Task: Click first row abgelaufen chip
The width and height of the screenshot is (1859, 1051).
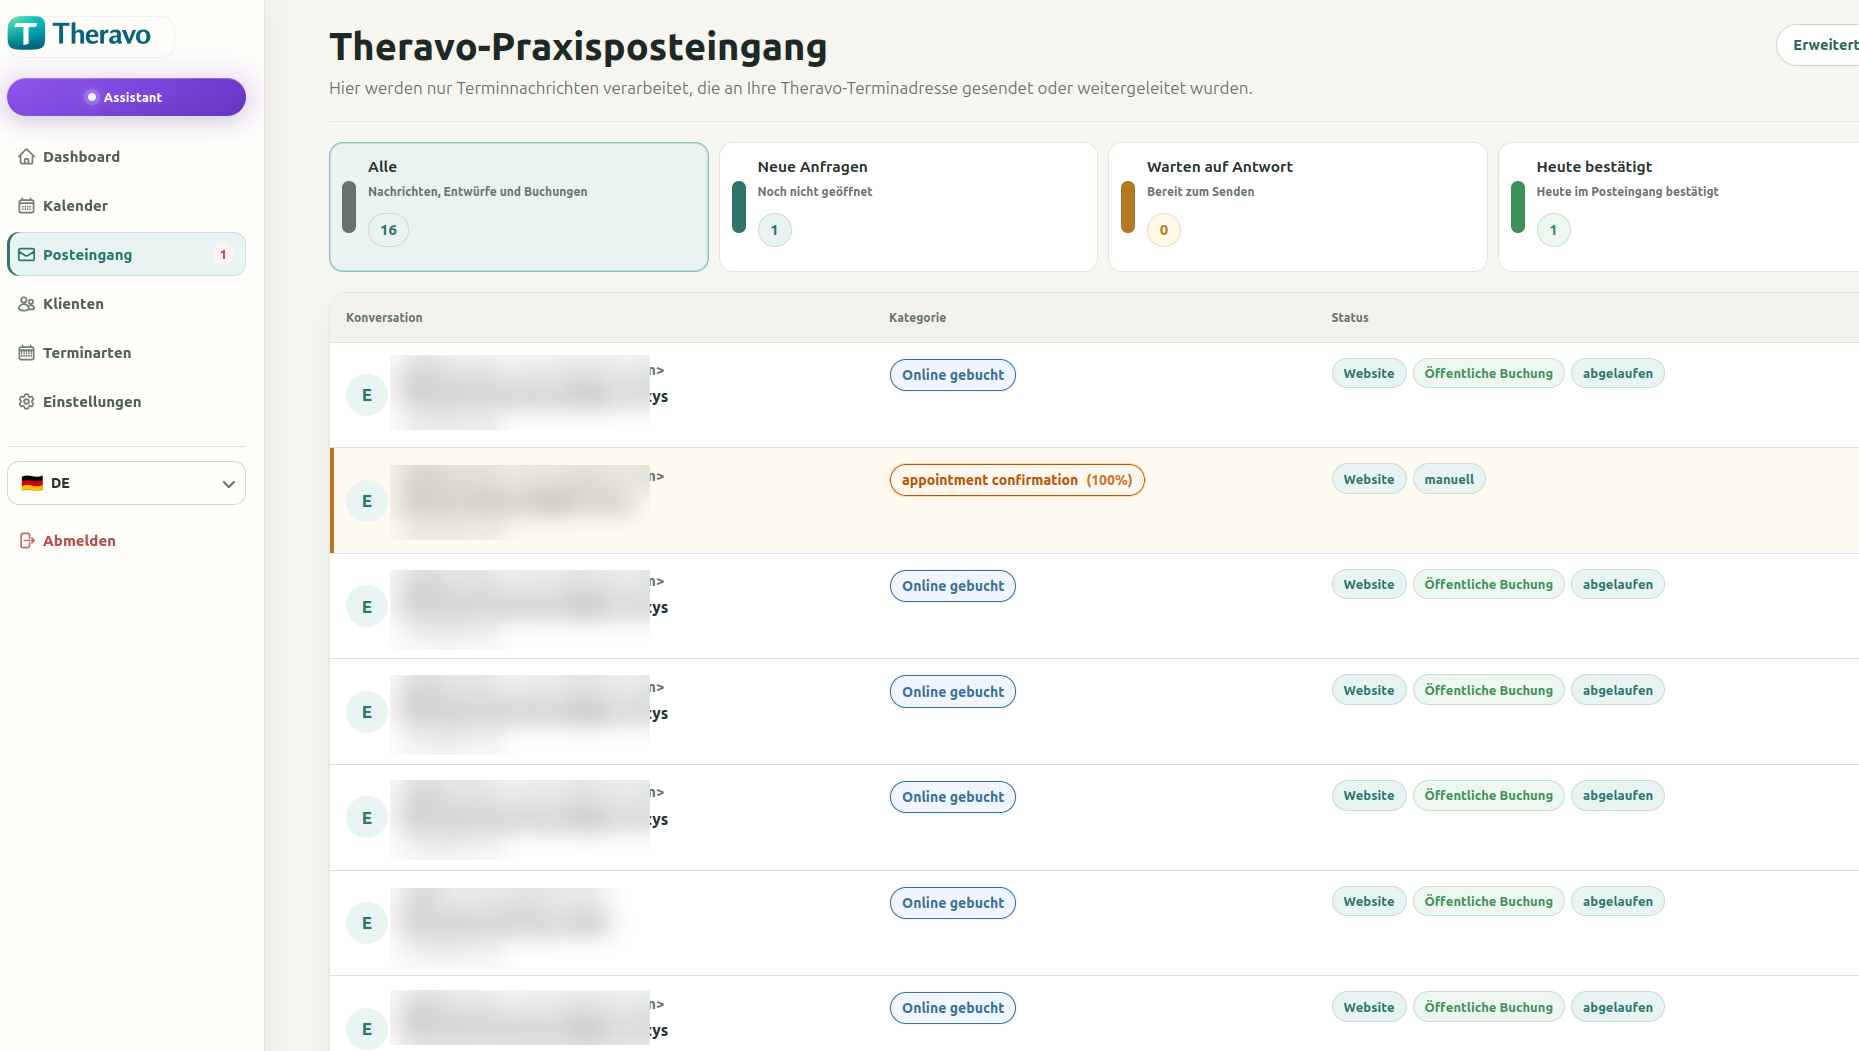Action: [1617, 374]
